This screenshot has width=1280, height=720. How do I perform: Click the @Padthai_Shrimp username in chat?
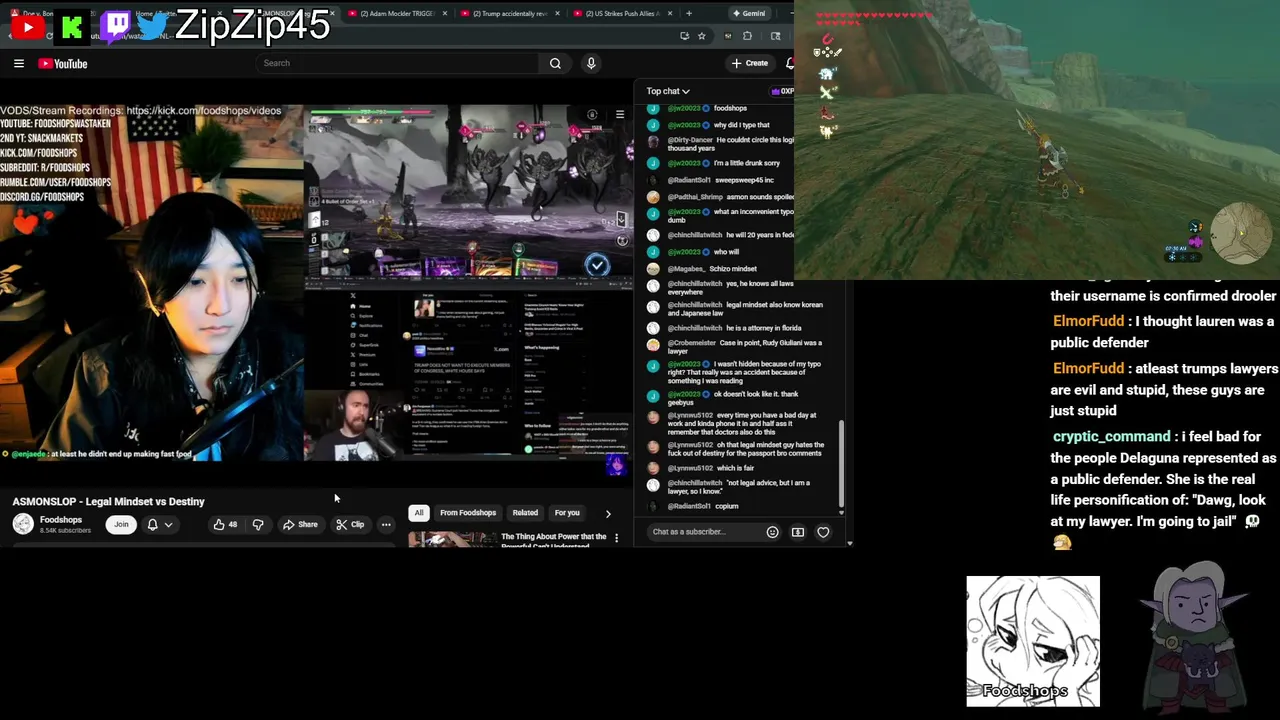[x=695, y=197]
